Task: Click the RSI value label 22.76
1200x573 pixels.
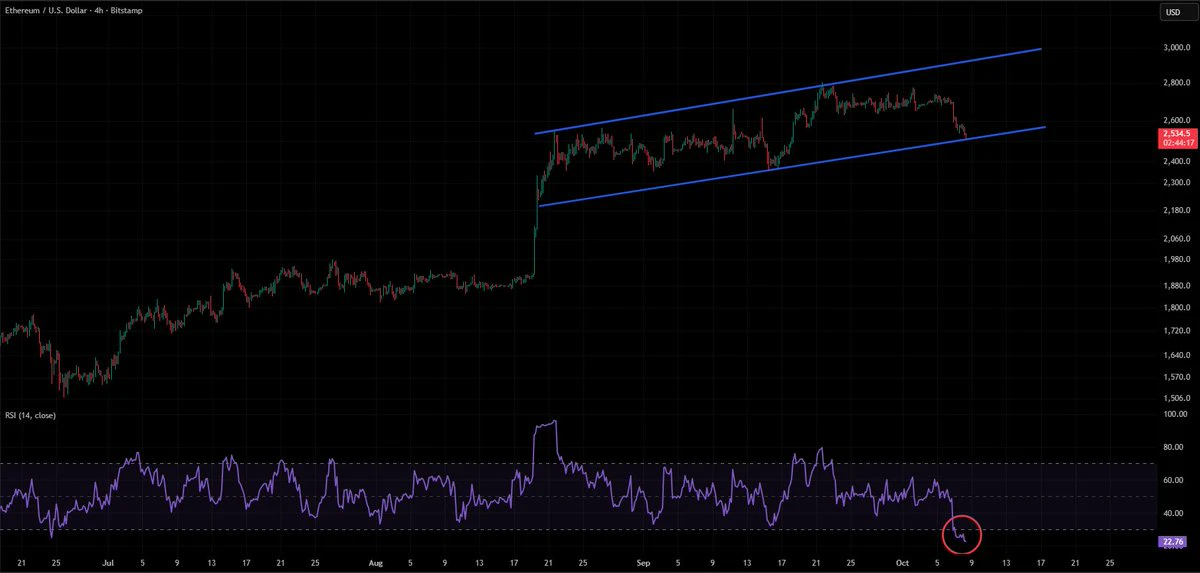Action: [x=1173, y=542]
